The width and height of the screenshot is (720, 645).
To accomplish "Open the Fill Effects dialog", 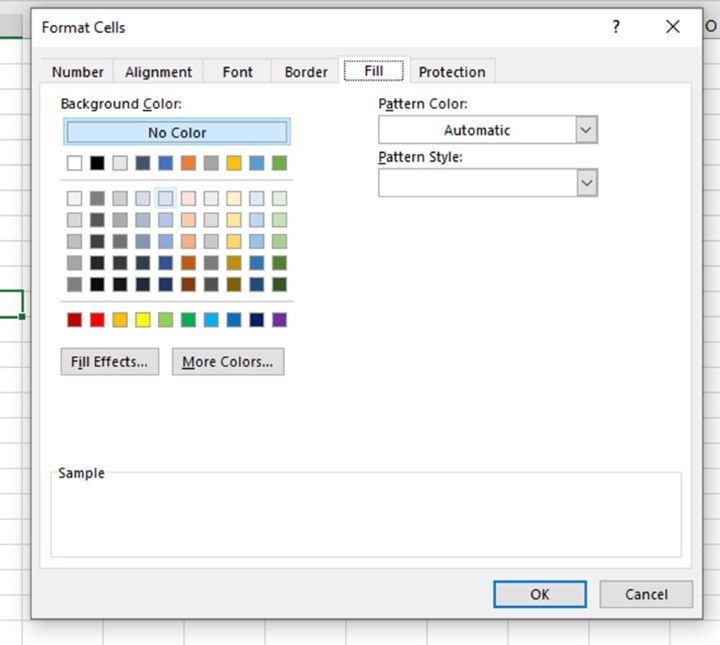I will pos(109,362).
